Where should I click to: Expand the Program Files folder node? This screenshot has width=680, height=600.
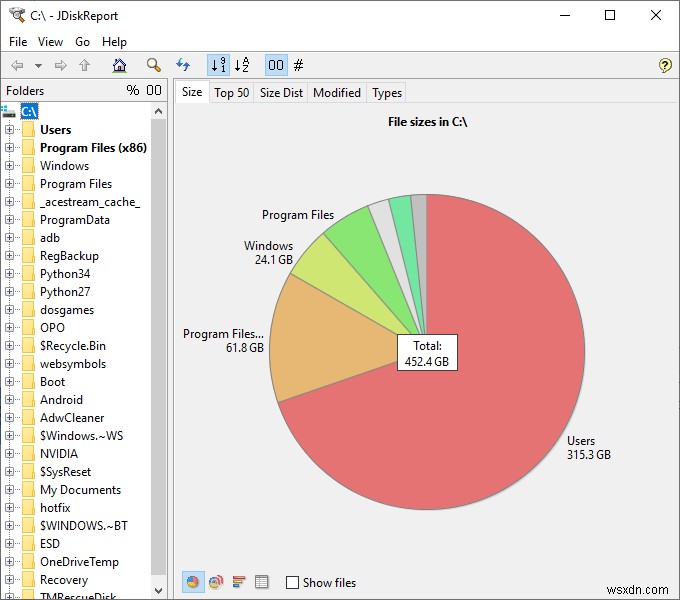10,184
